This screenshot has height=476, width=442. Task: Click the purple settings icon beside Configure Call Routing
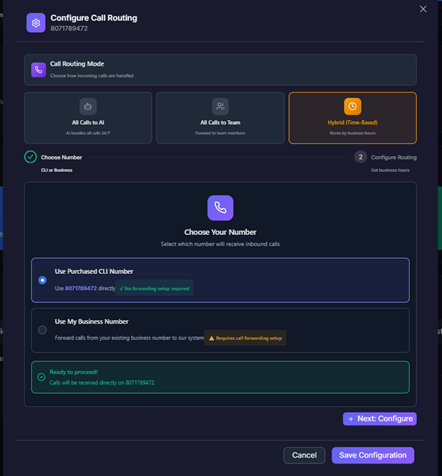pyautogui.click(x=36, y=23)
